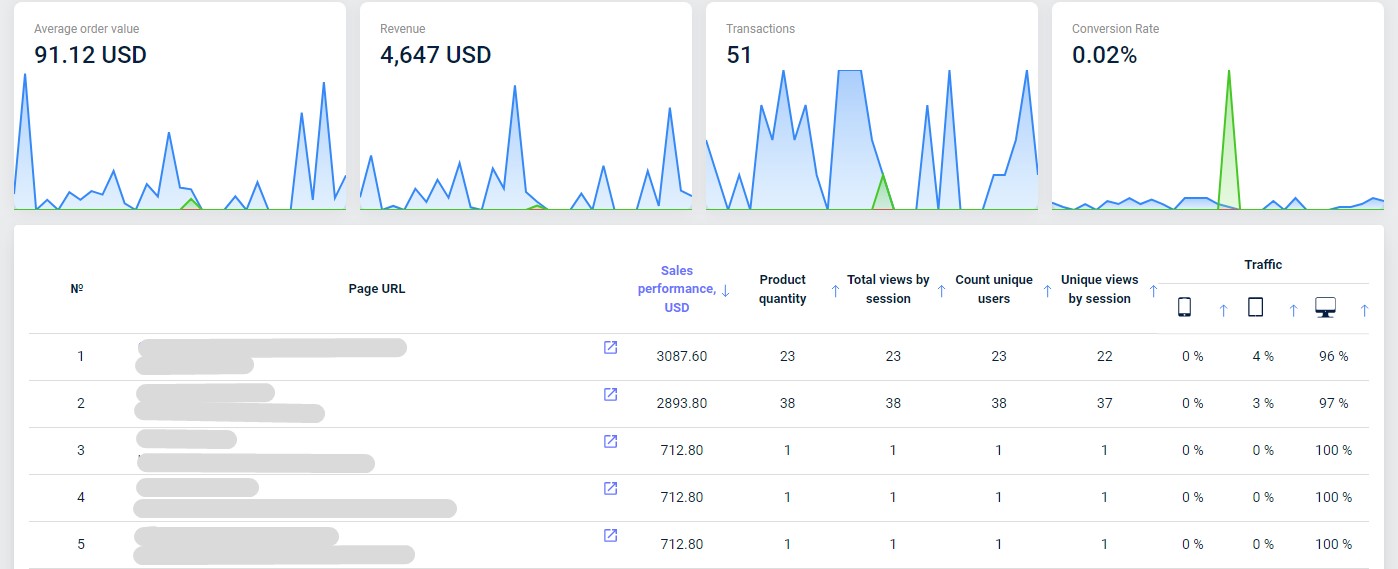The height and width of the screenshot is (569, 1398).
Task: Select row number 1 cell
Action: (x=81, y=356)
